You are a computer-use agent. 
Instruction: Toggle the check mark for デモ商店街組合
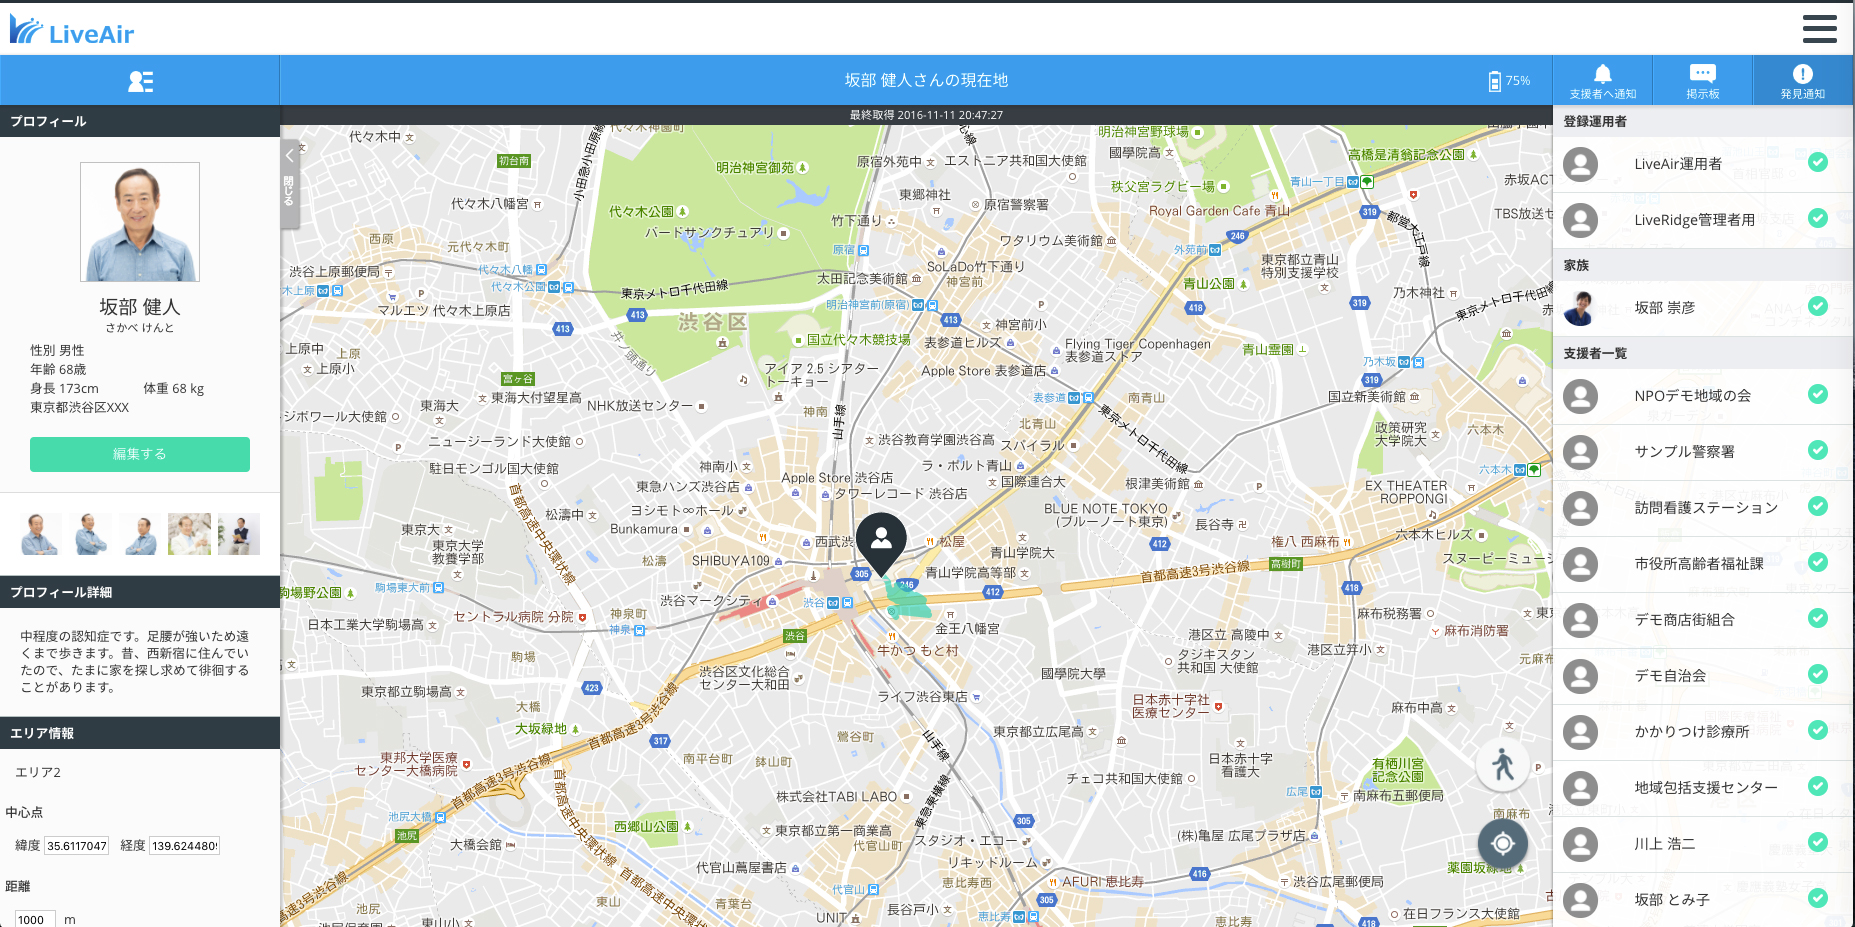click(x=1818, y=618)
